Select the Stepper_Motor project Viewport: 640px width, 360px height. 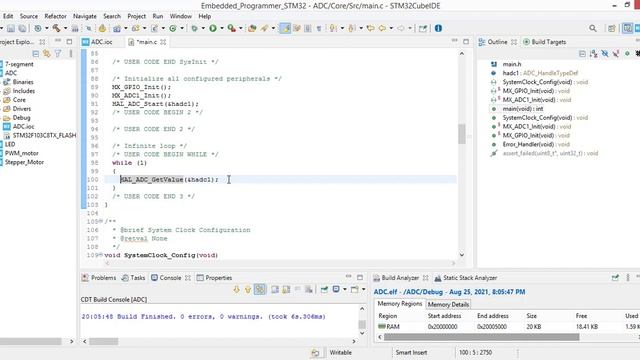point(24,162)
